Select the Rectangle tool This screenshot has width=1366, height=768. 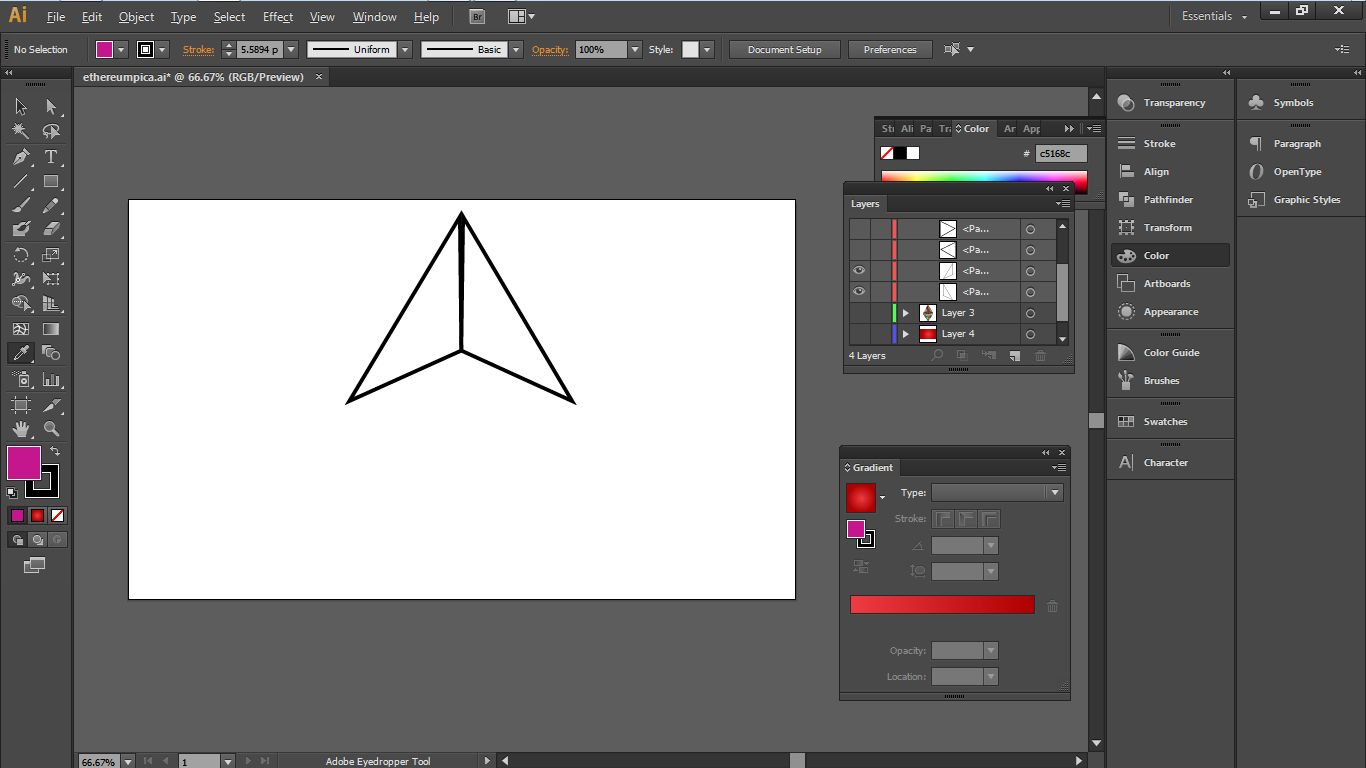51,182
